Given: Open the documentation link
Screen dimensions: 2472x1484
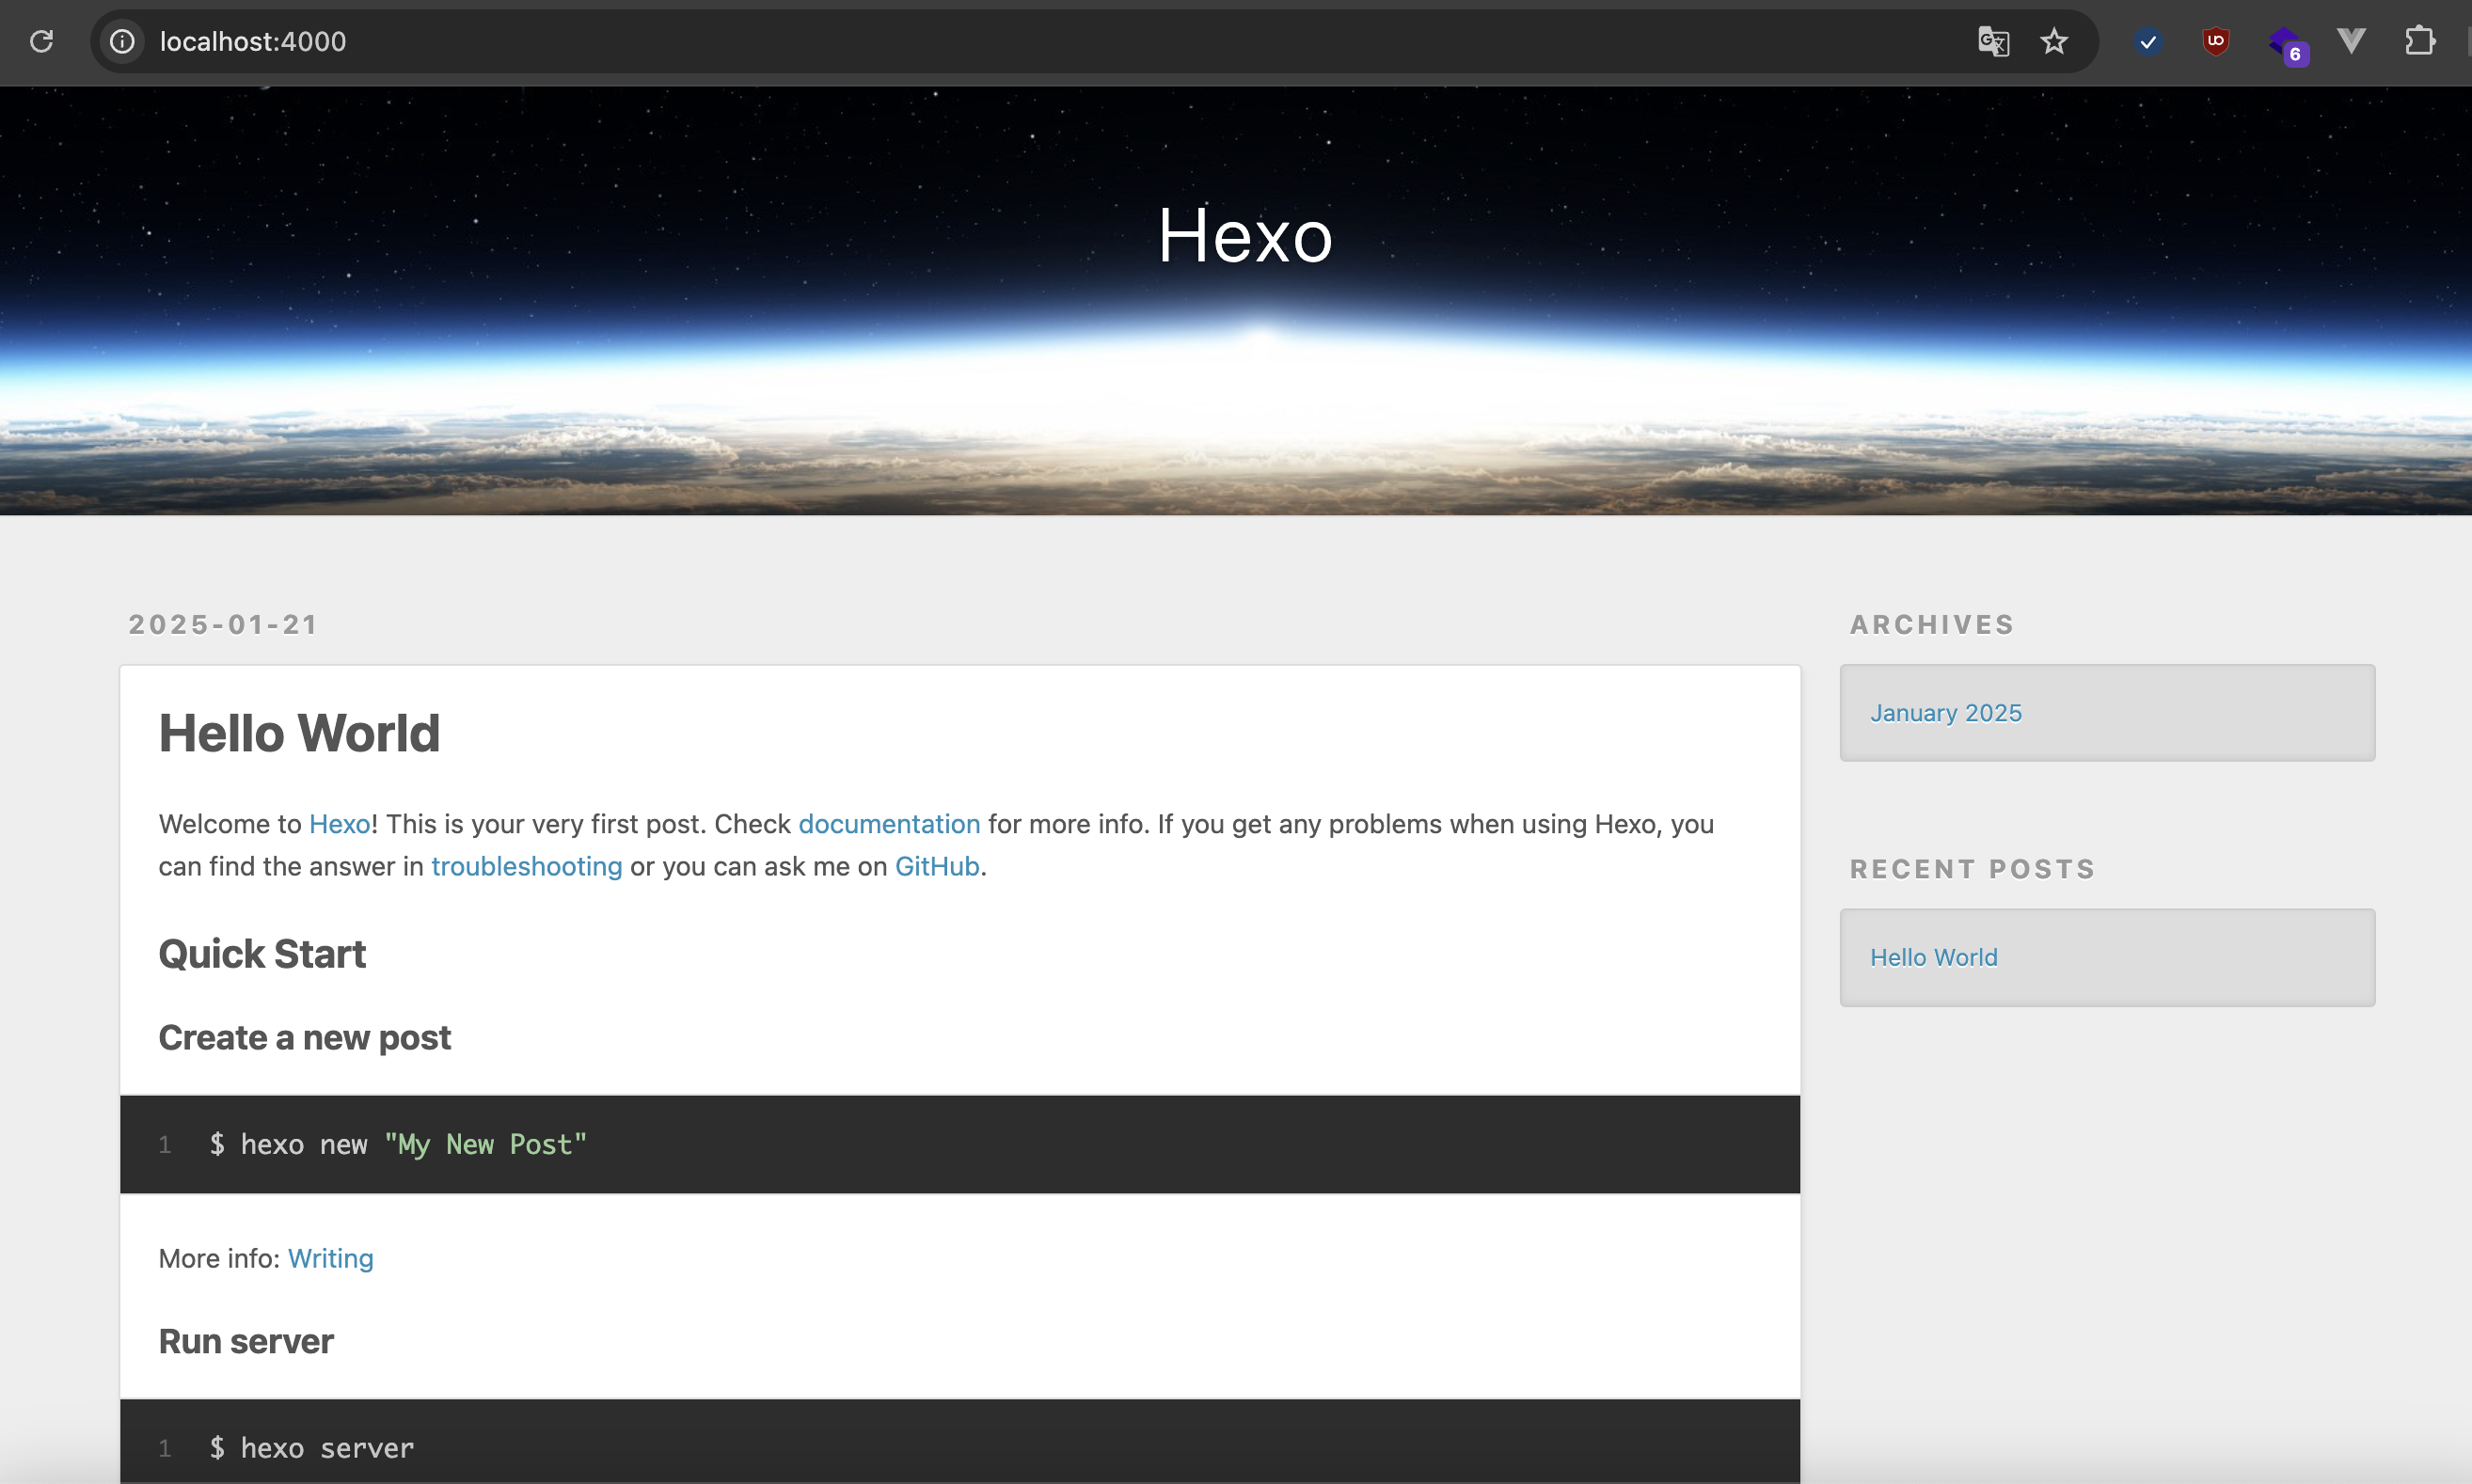Looking at the screenshot, I should [x=889, y=824].
